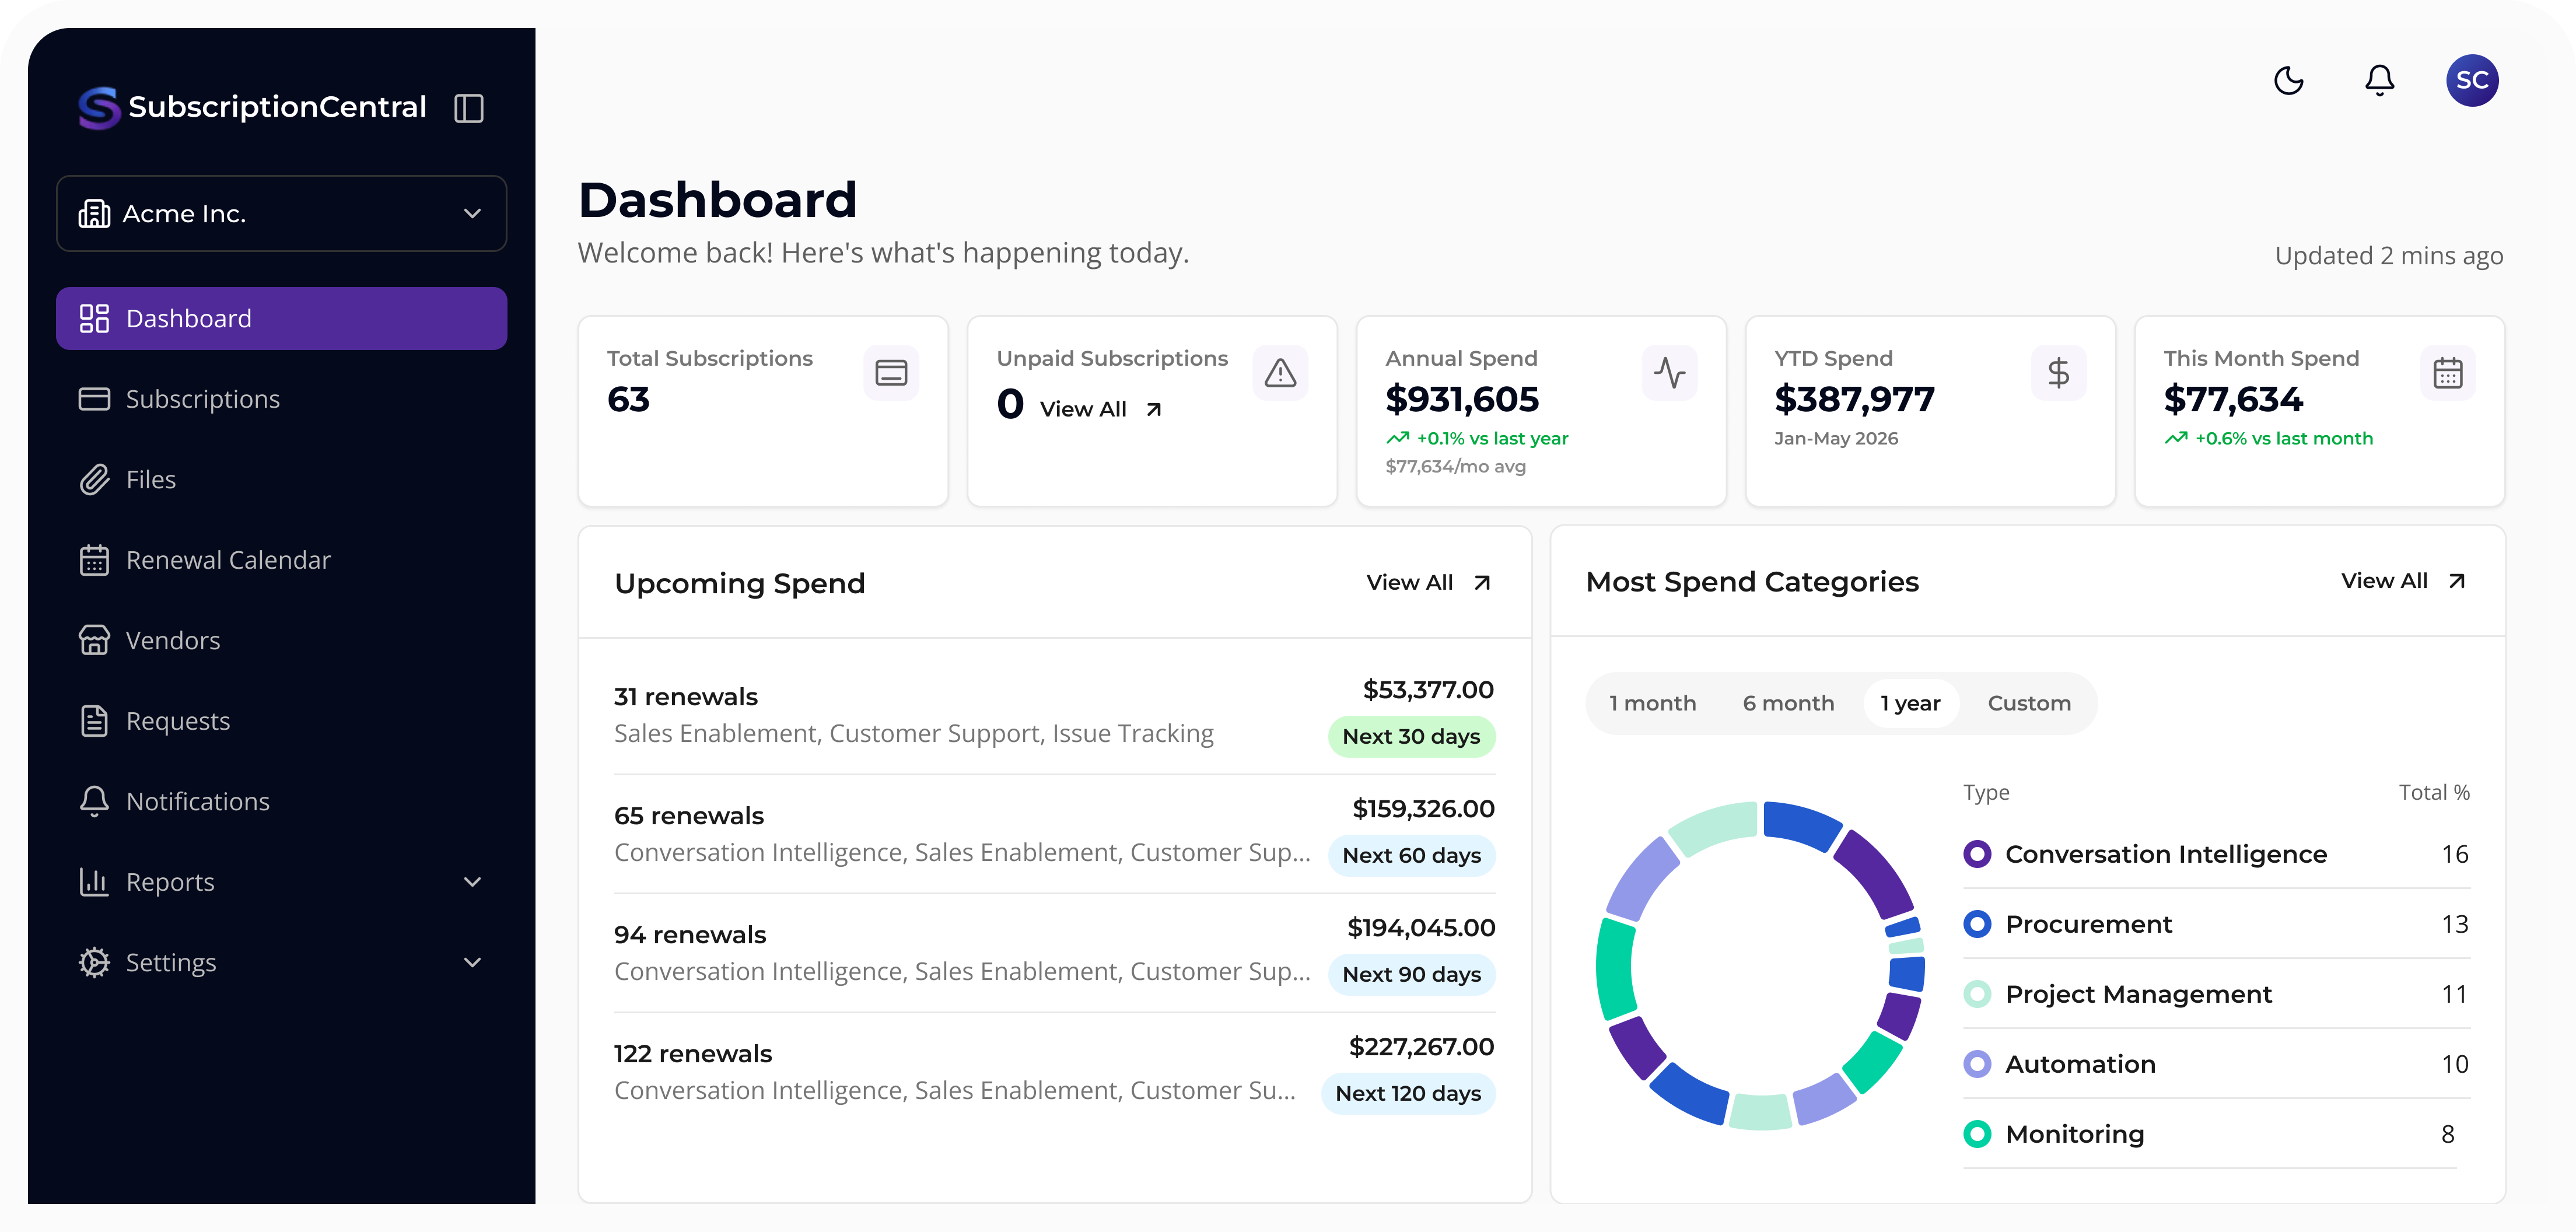Click Project Management mint legend swatch
The height and width of the screenshot is (1232, 2576).
pos(1977,994)
